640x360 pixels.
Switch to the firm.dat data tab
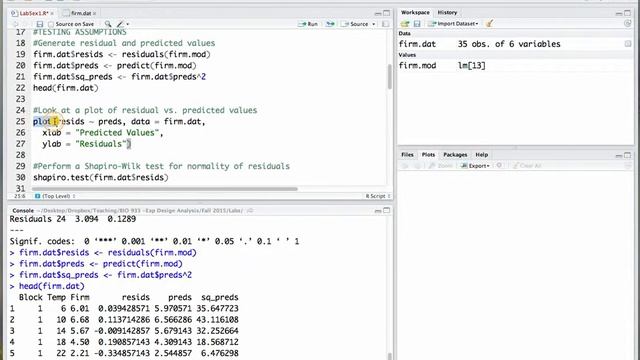[x=81, y=13]
